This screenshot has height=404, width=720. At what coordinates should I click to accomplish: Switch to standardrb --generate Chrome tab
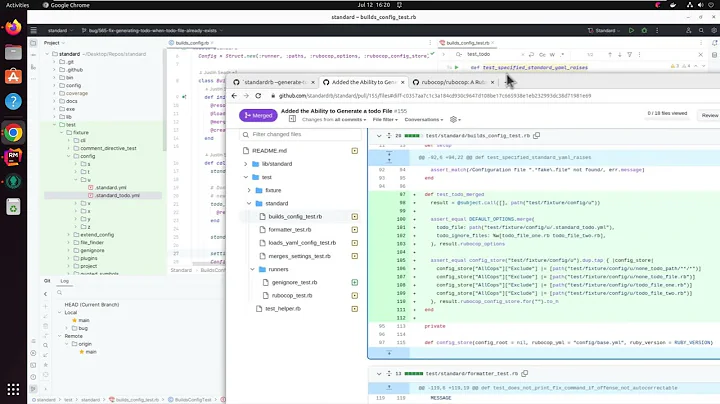click(274, 82)
